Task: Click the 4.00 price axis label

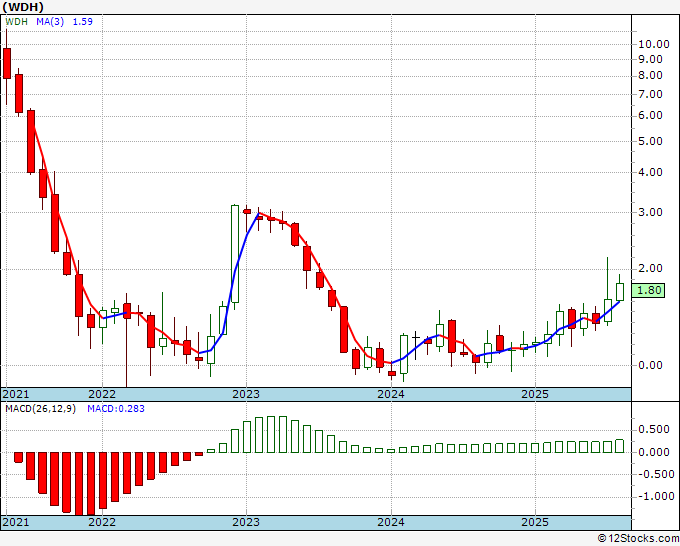Action: click(x=650, y=172)
